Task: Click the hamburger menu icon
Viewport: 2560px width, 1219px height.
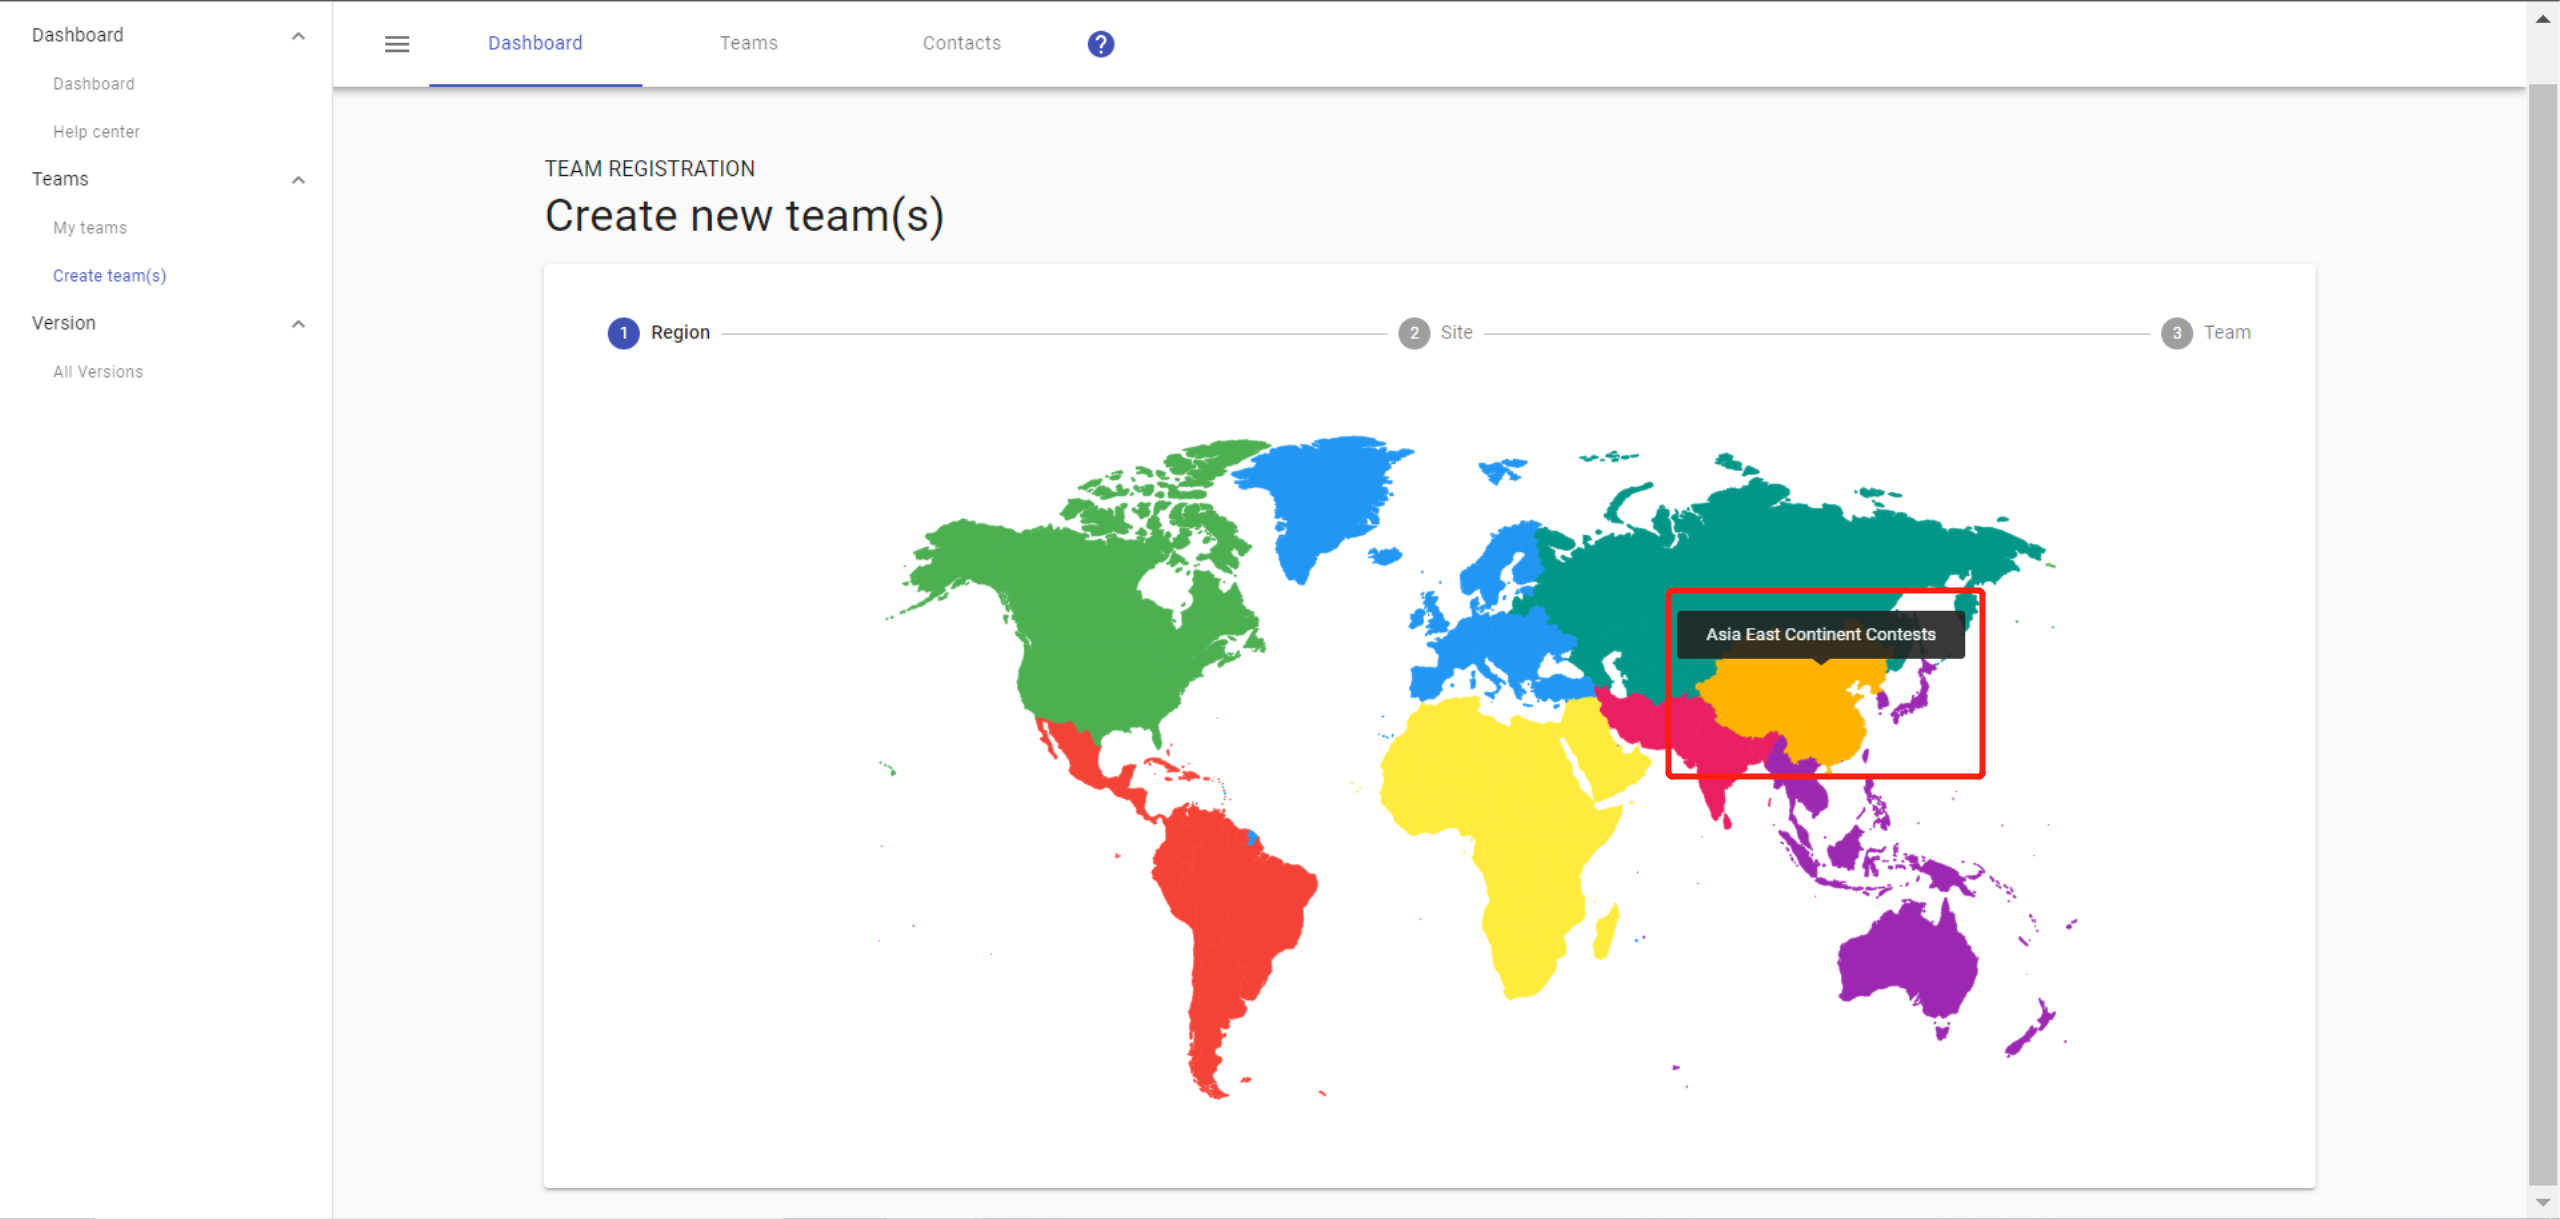Action: coord(397,44)
